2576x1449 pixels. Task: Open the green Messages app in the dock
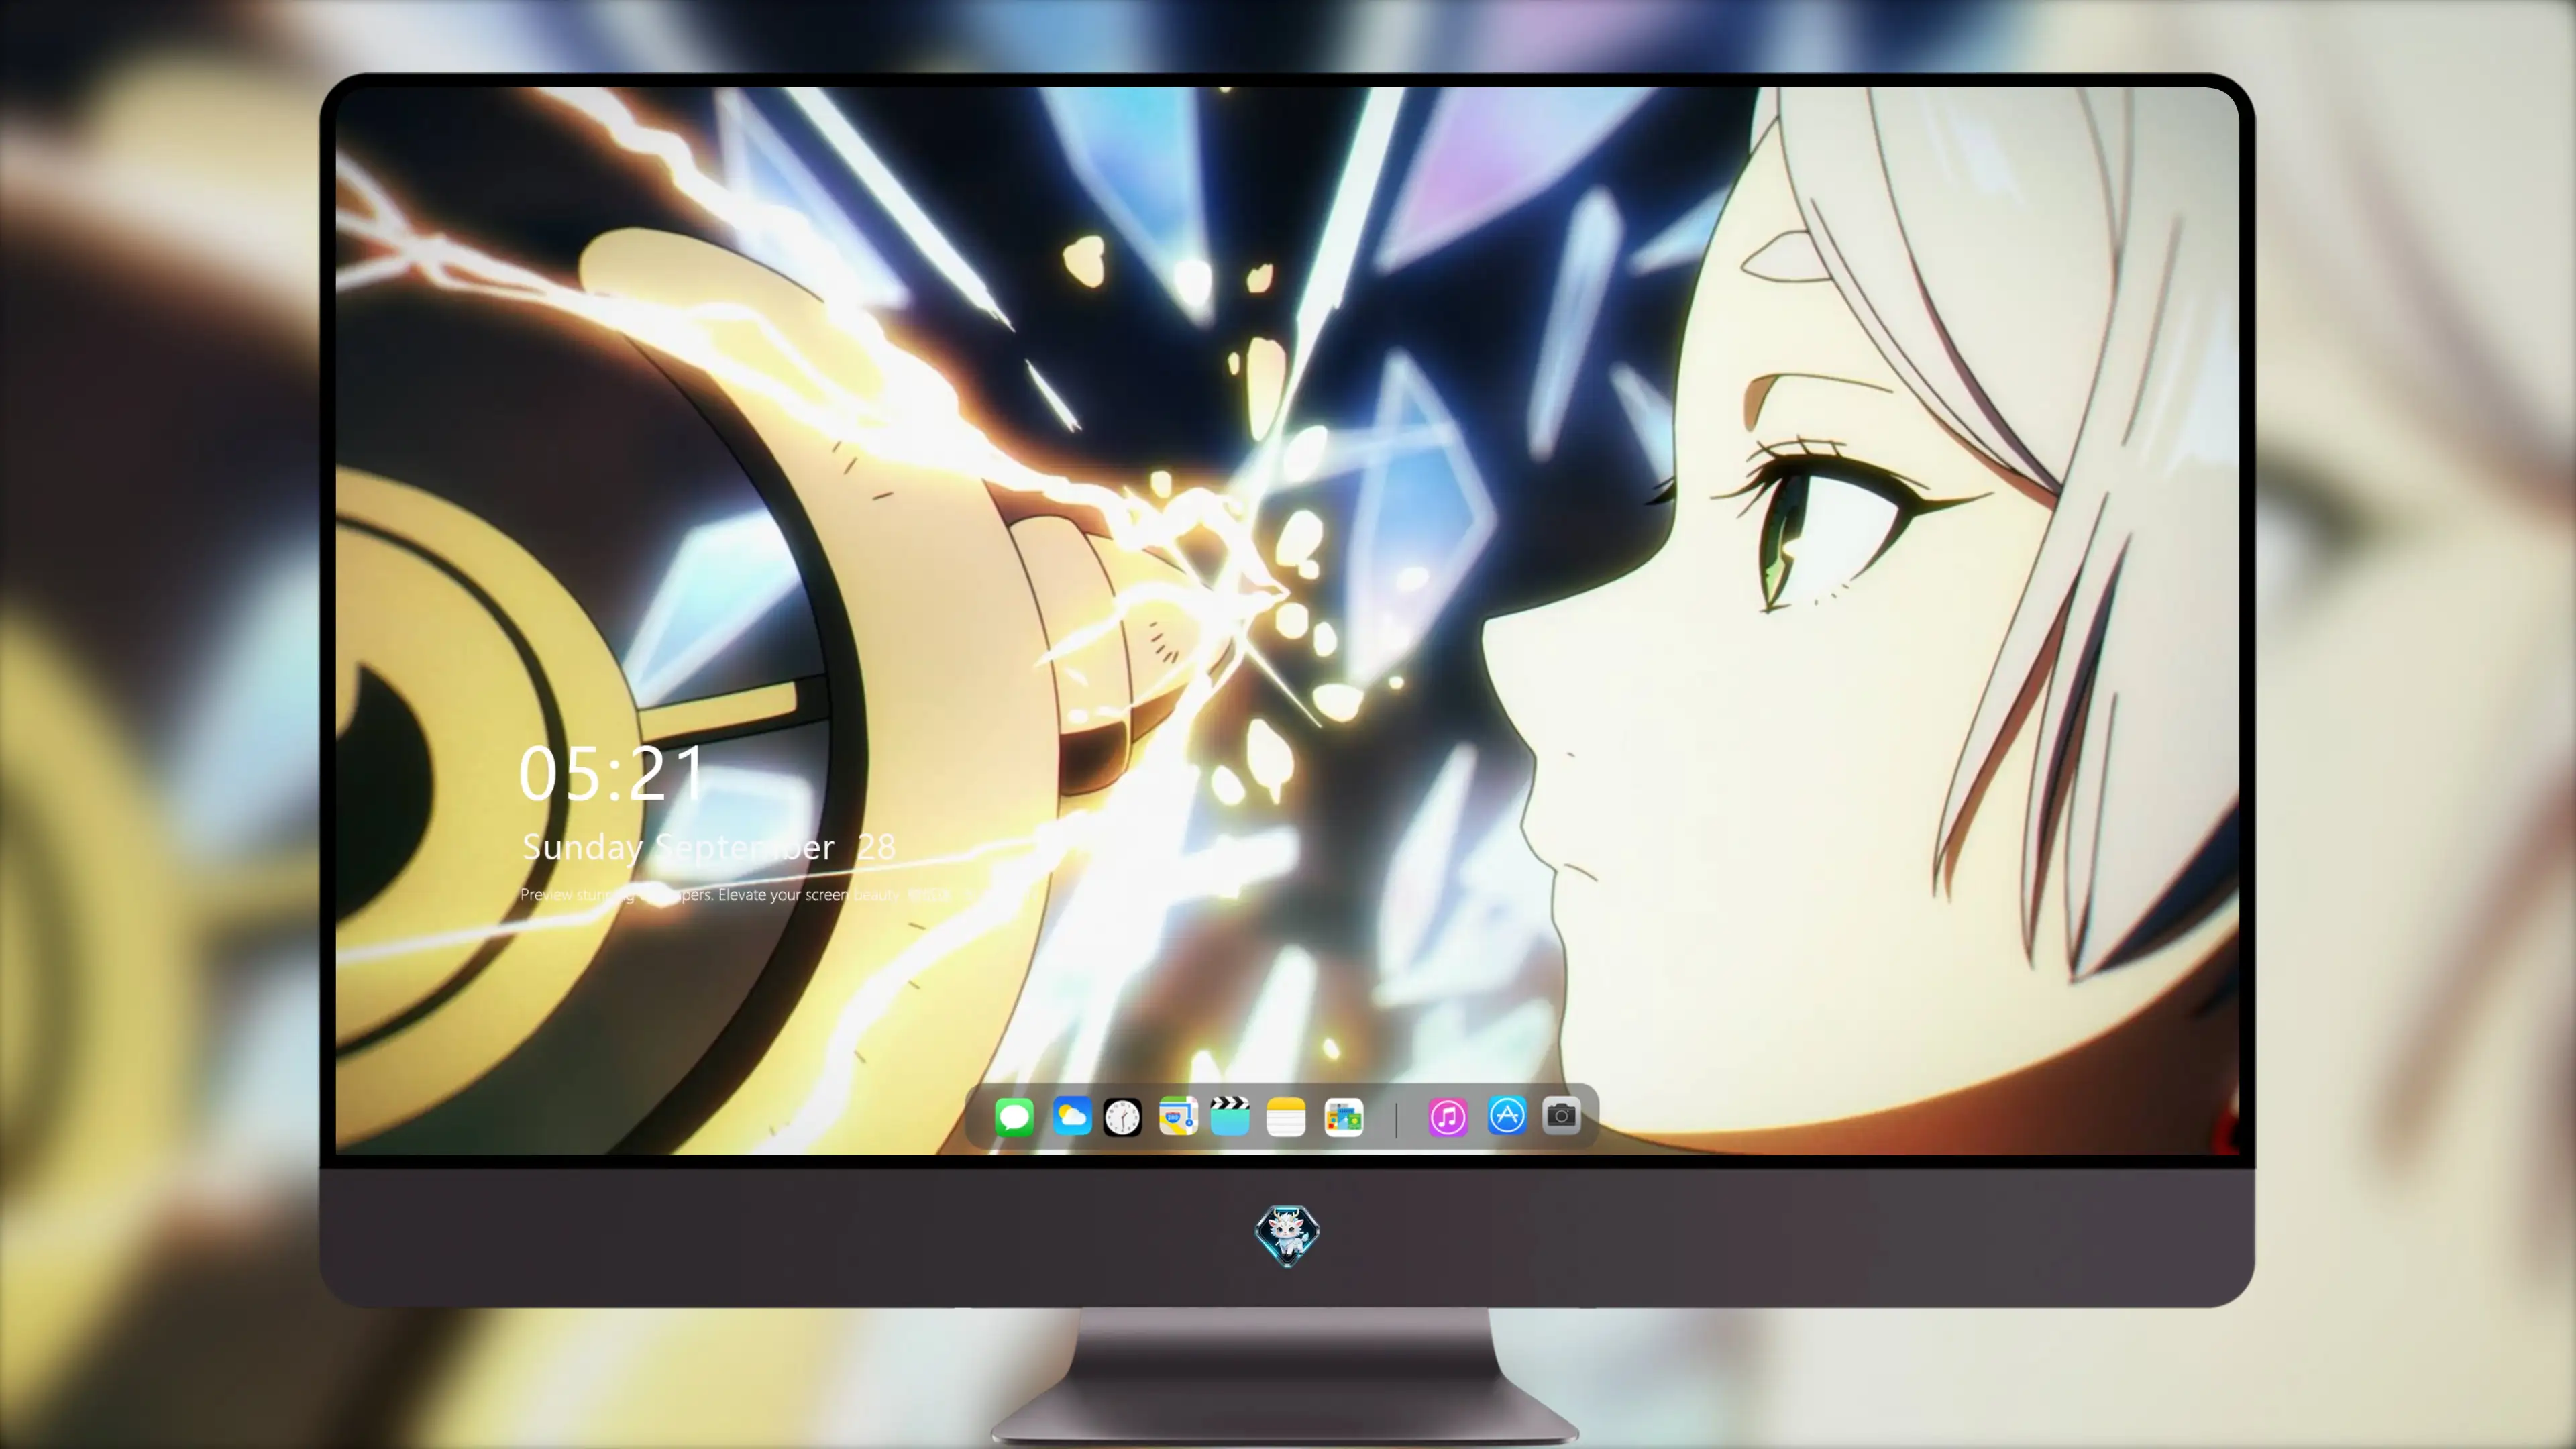click(x=1014, y=1117)
